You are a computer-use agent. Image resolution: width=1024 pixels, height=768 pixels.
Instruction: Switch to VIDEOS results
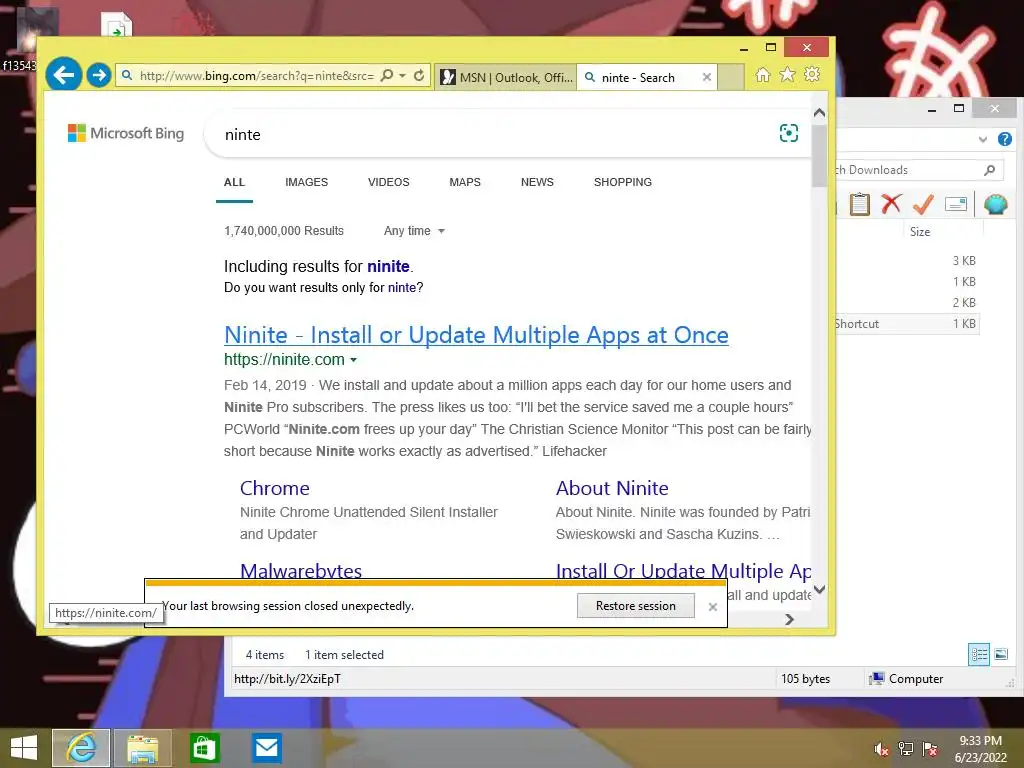(389, 182)
